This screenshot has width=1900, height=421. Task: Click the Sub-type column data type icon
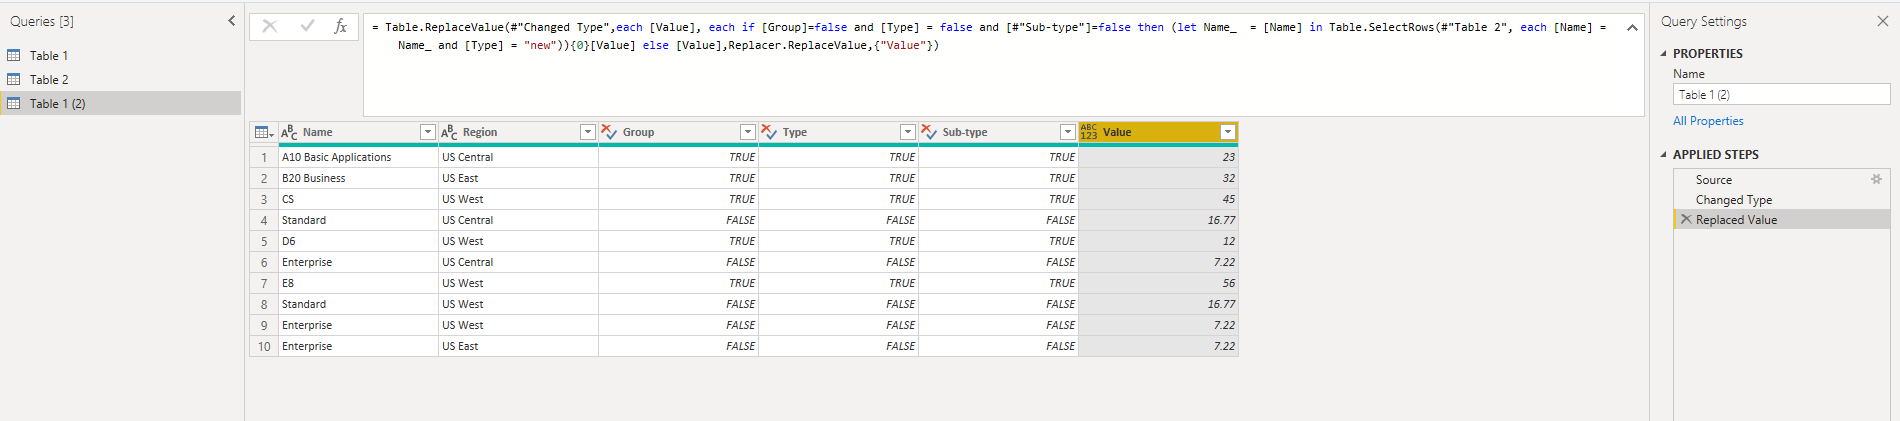click(x=929, y=132)
